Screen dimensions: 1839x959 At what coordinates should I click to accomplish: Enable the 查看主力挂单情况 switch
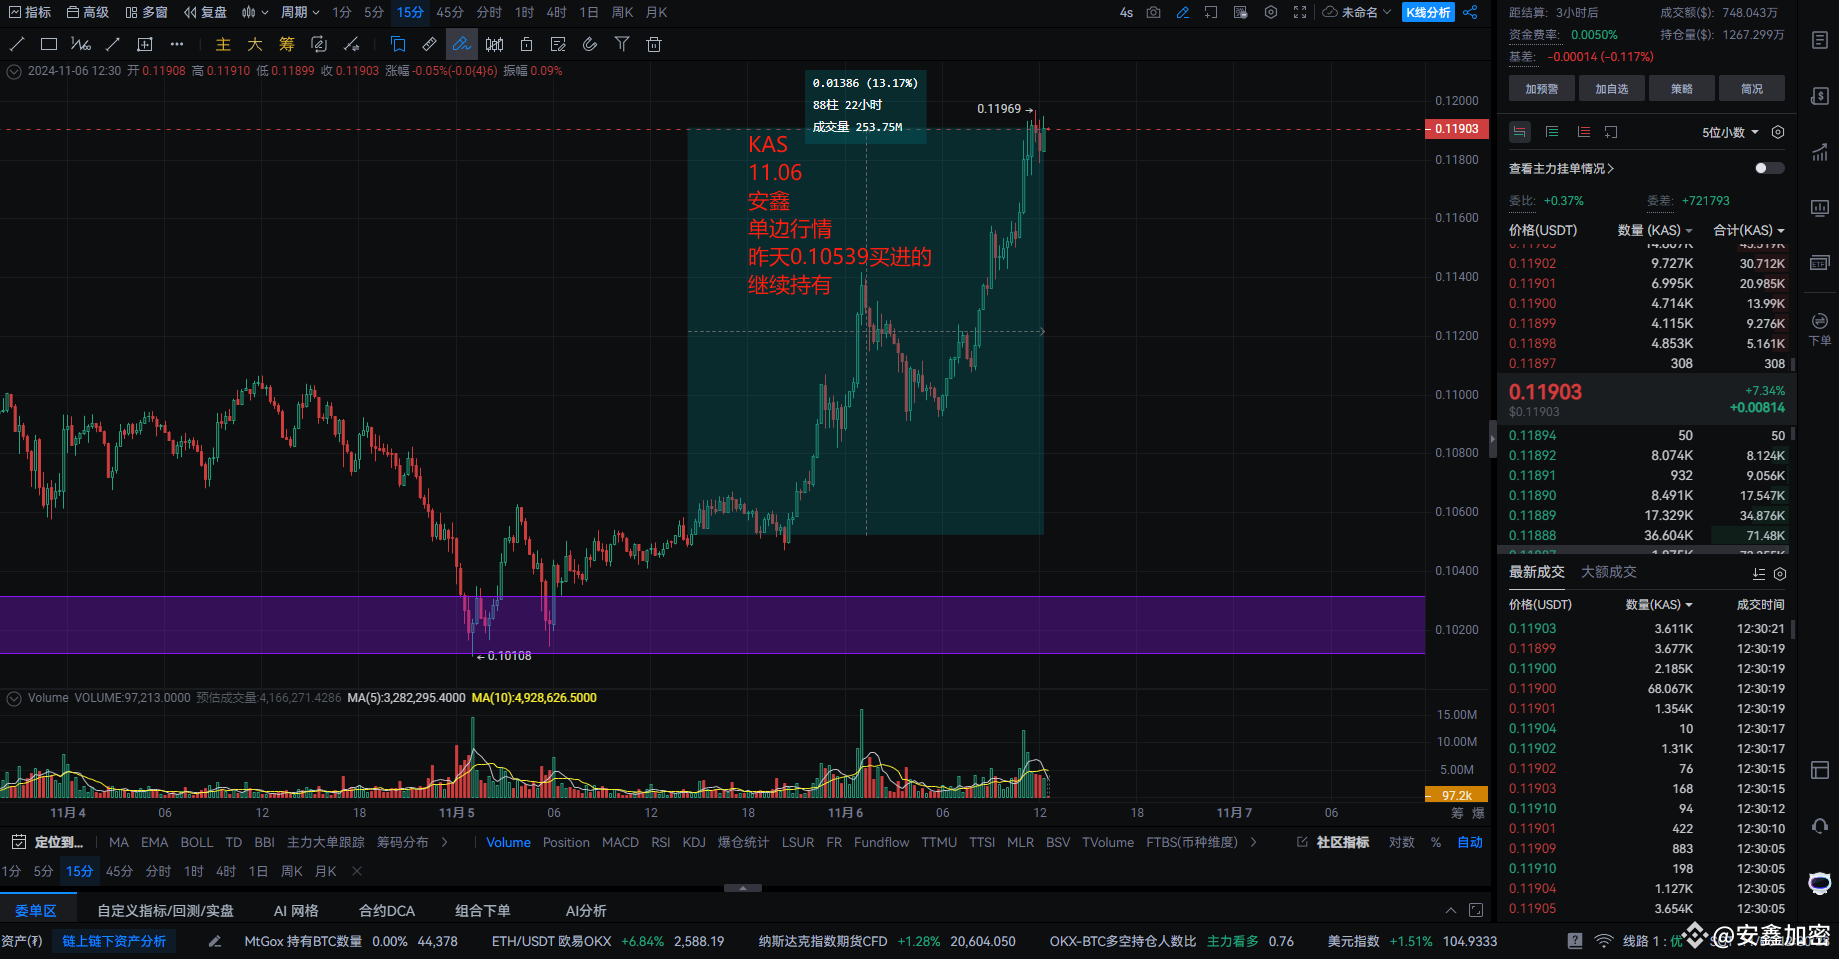[1768, 168]
